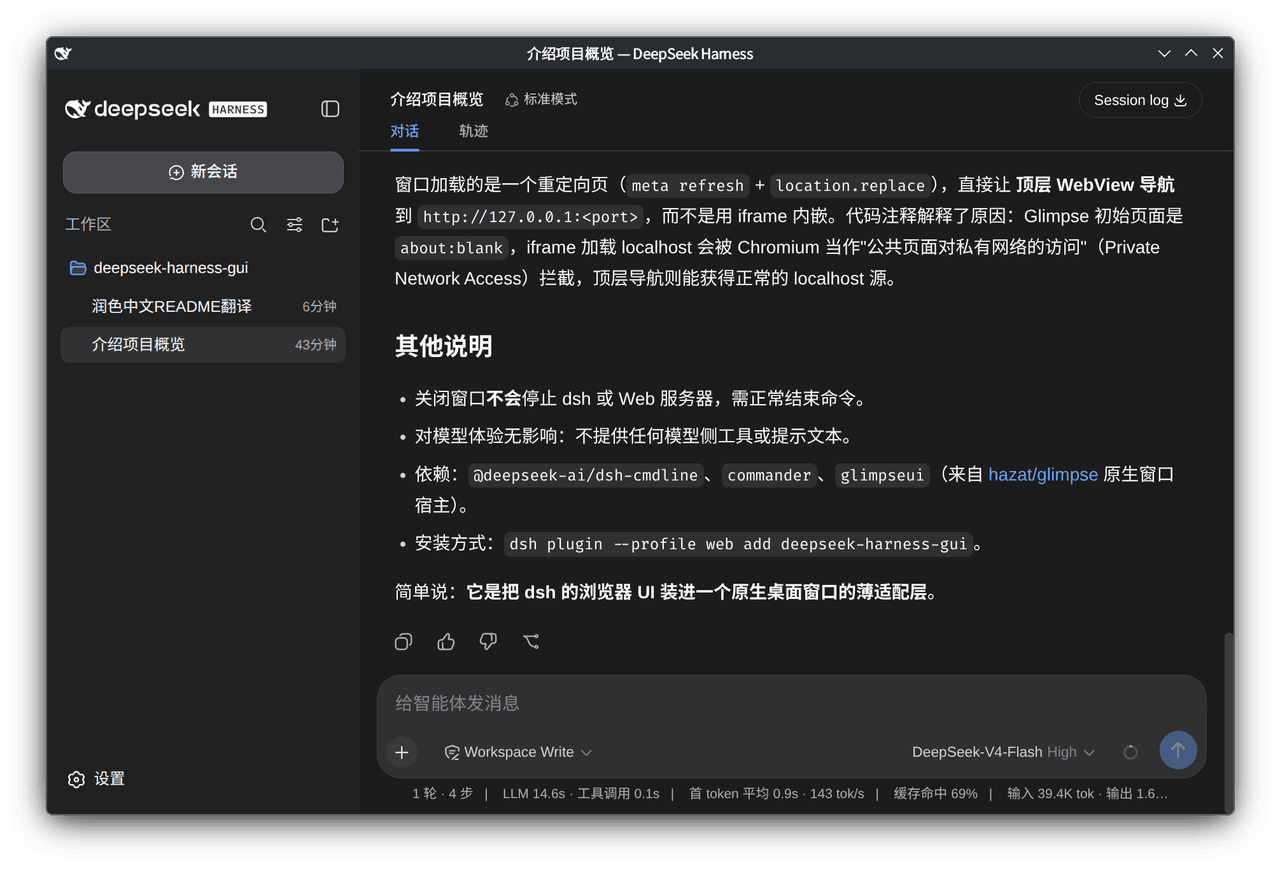This screenshot has width=1280, height=870.
Task: Click the branch conversation icon
Action: click(x=531, y=642)
